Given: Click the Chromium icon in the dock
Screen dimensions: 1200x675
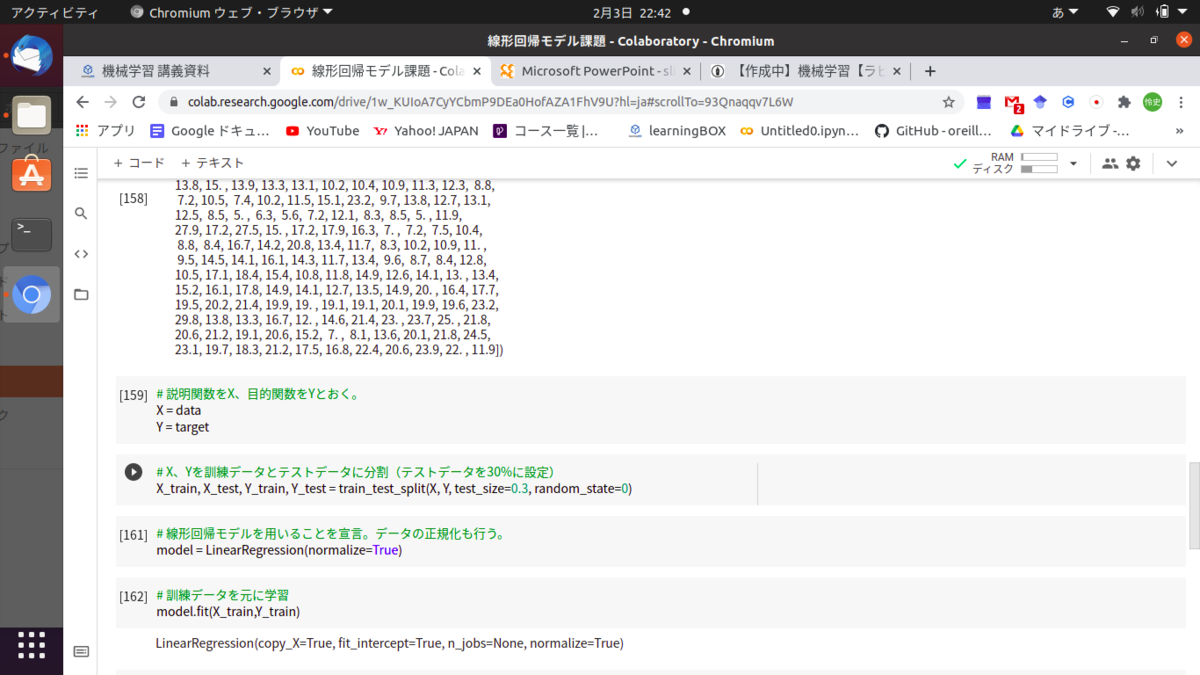Looking at the screenshot, I should pos(31,295).
